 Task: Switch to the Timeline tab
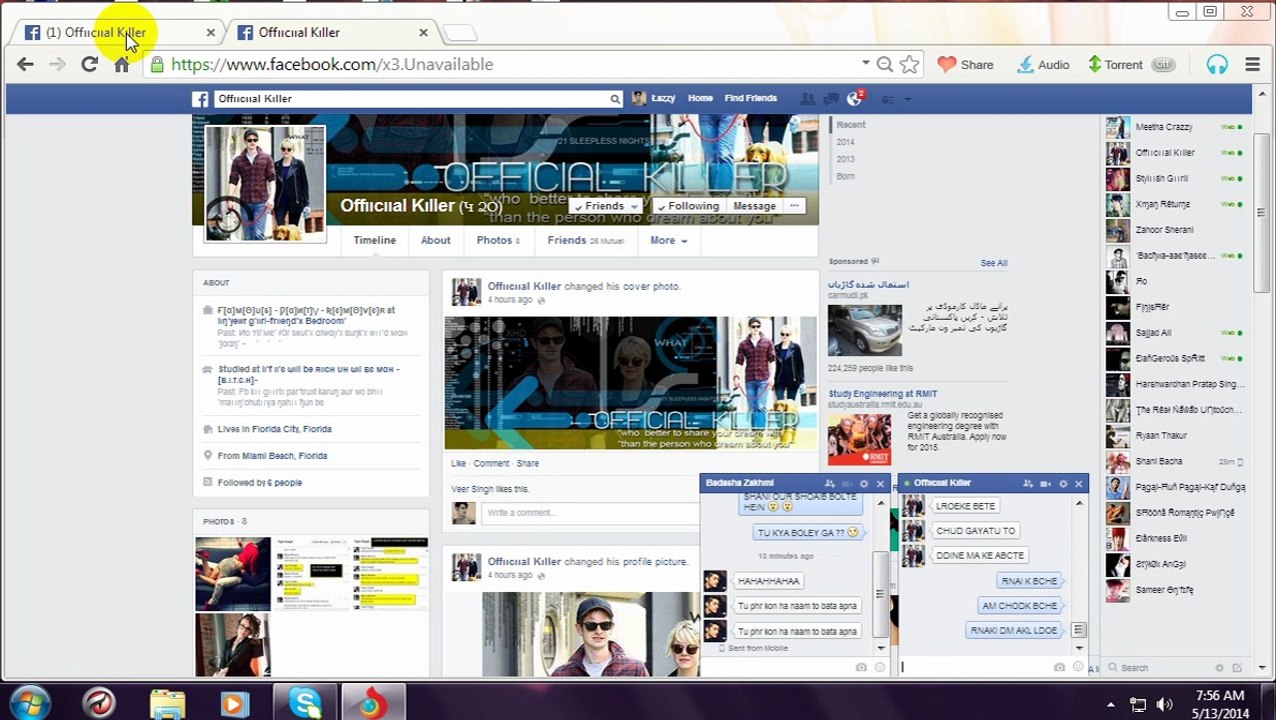(375, 241)
